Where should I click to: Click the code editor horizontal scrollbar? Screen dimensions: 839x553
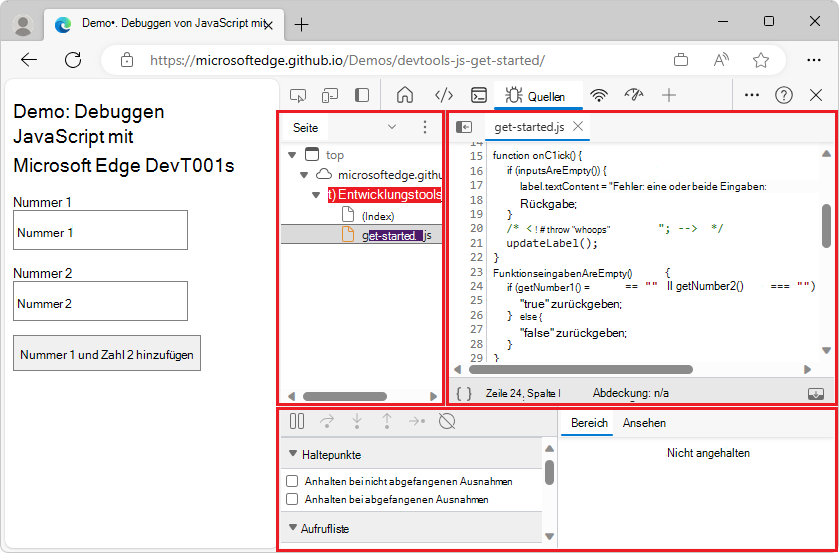pyautogui.click(x=581, y=369)
